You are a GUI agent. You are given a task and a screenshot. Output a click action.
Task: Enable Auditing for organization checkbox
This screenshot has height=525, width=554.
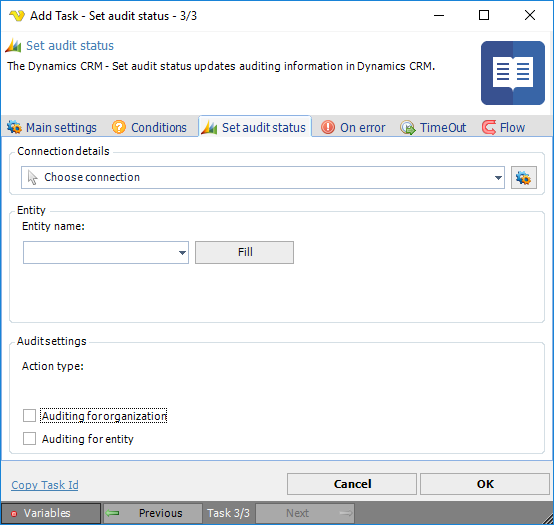(x=29, y=416)
